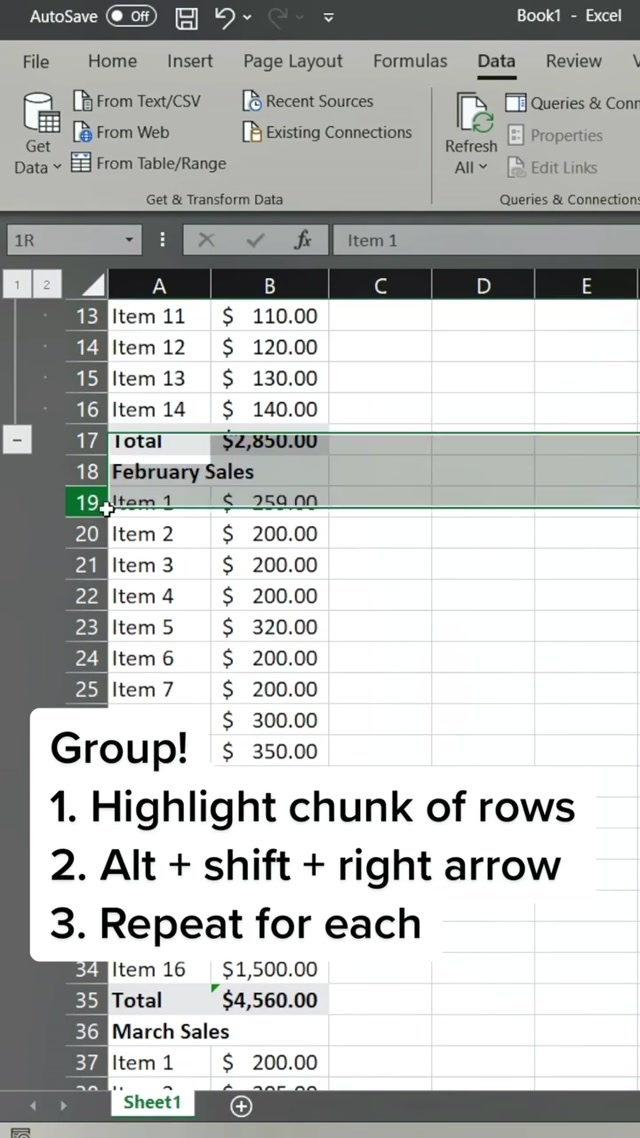Click Existing Connections icon
The image size is (640, 1138).
(253, 132)
